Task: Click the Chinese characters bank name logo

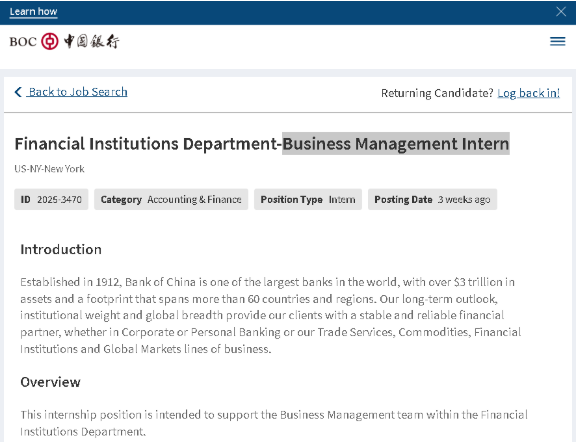Action: tap(91, 41)
